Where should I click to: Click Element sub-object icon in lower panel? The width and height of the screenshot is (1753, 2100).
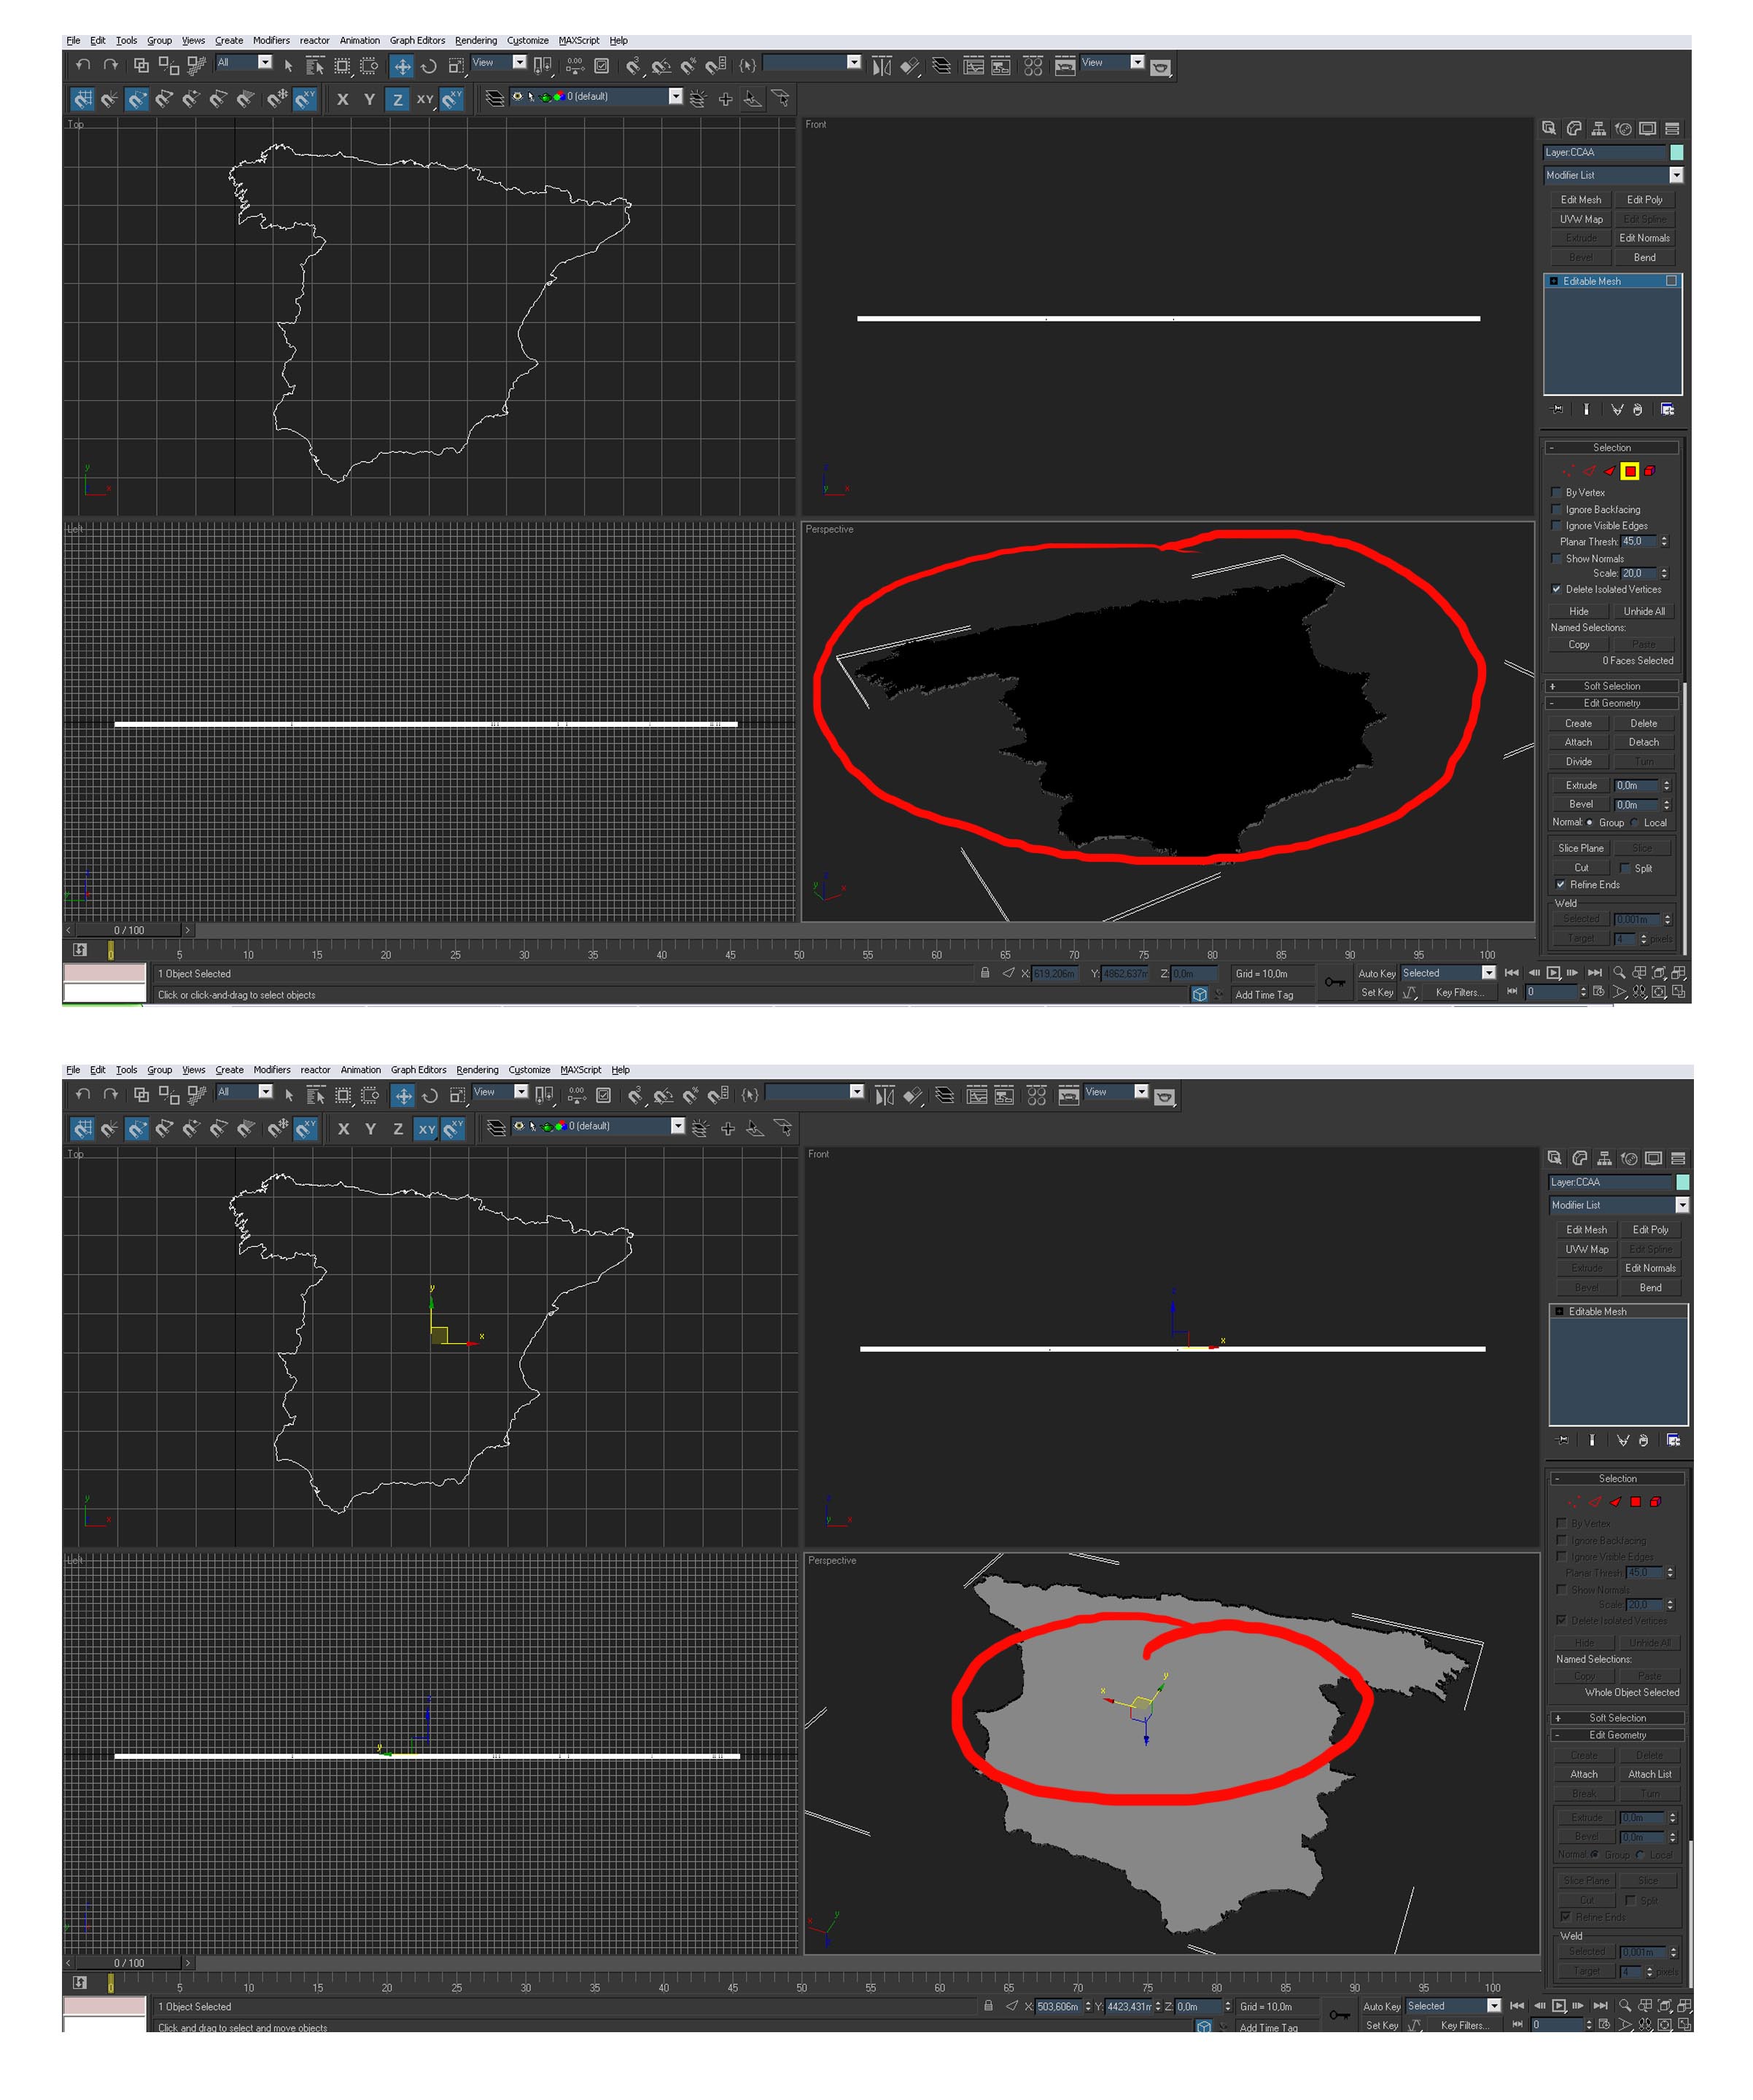1655,1501
